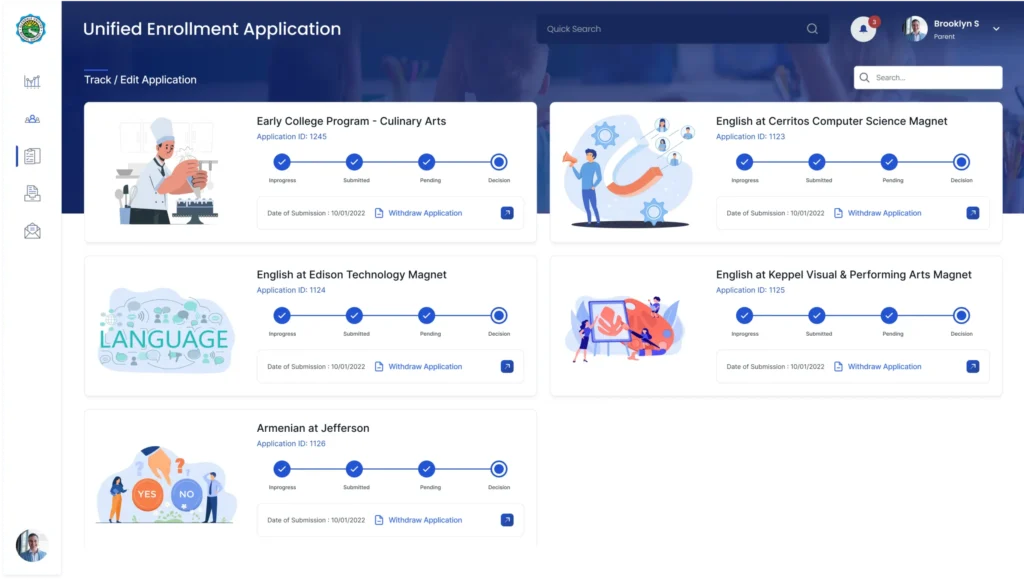This screenshot has height=580, width=1024.
Task: Click the people group sidebar icon
Action: (x=32, y=119)
